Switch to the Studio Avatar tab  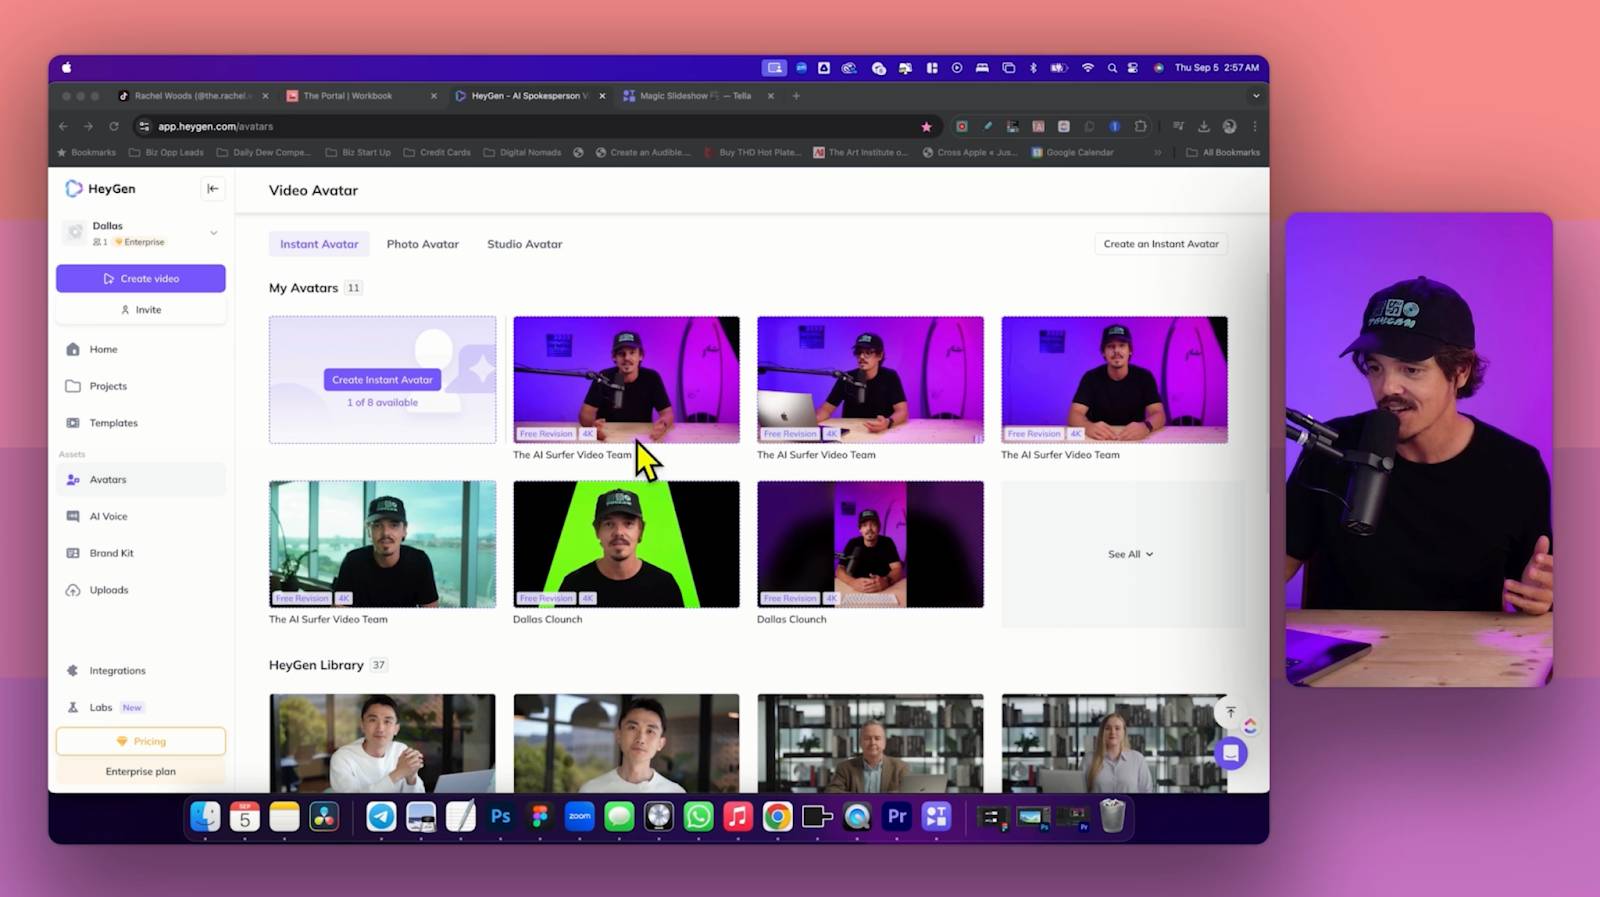pyautogui.click(x=525, y=244)
